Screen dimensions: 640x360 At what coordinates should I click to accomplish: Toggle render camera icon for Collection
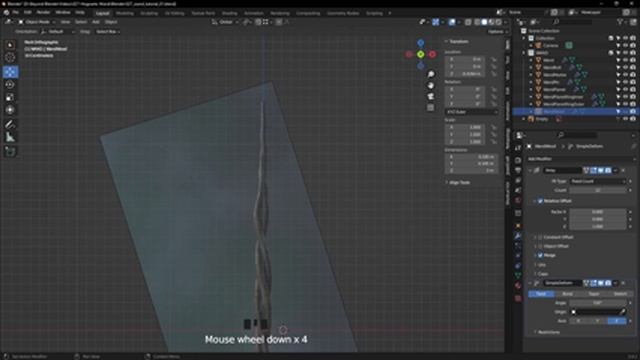(x=633, y=38)
